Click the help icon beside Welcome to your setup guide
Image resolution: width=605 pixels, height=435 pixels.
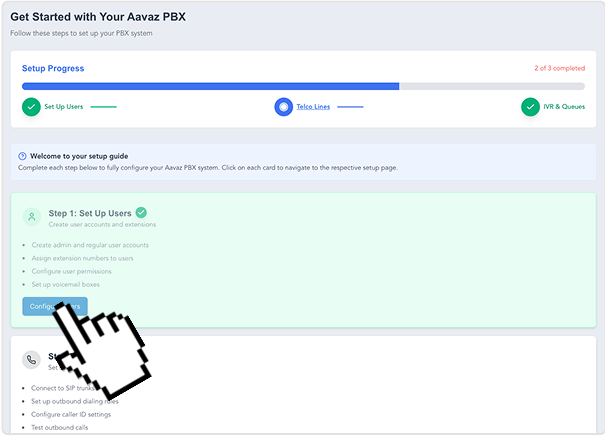coord(22,156)
